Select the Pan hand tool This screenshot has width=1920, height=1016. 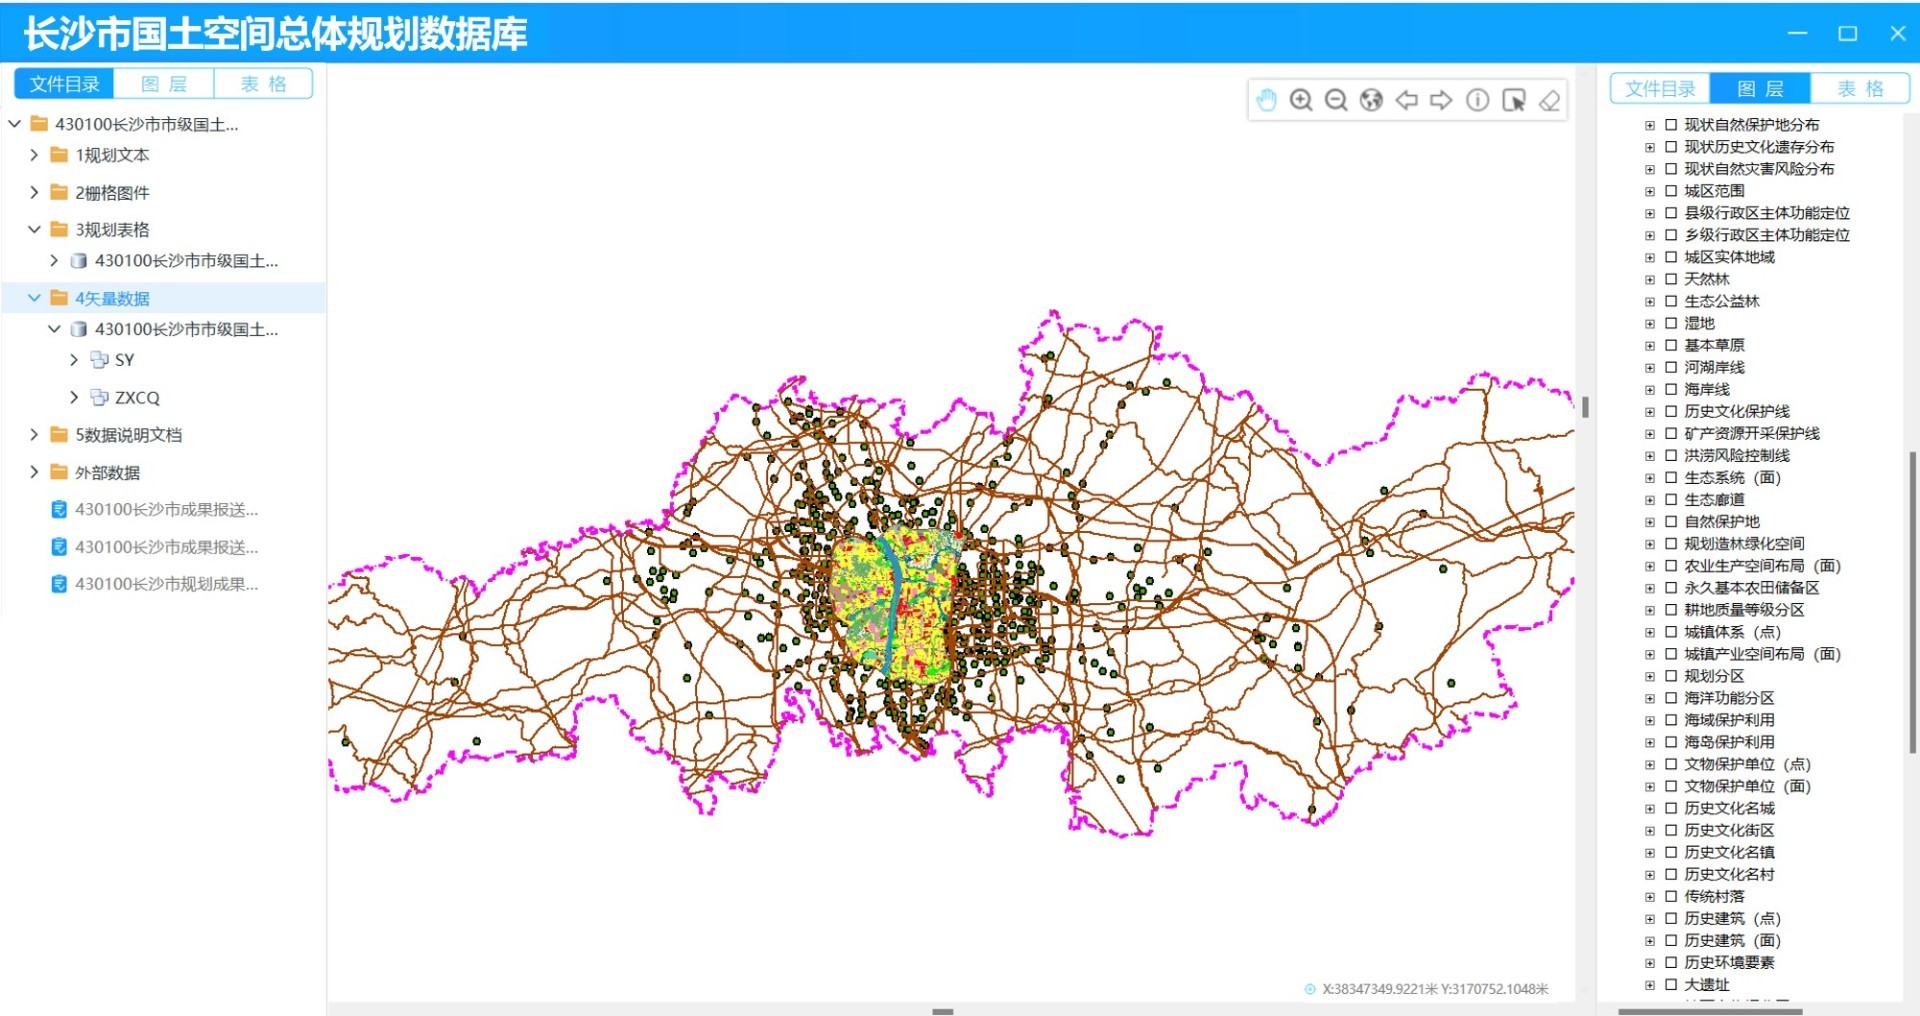[x=1267, y=100]
